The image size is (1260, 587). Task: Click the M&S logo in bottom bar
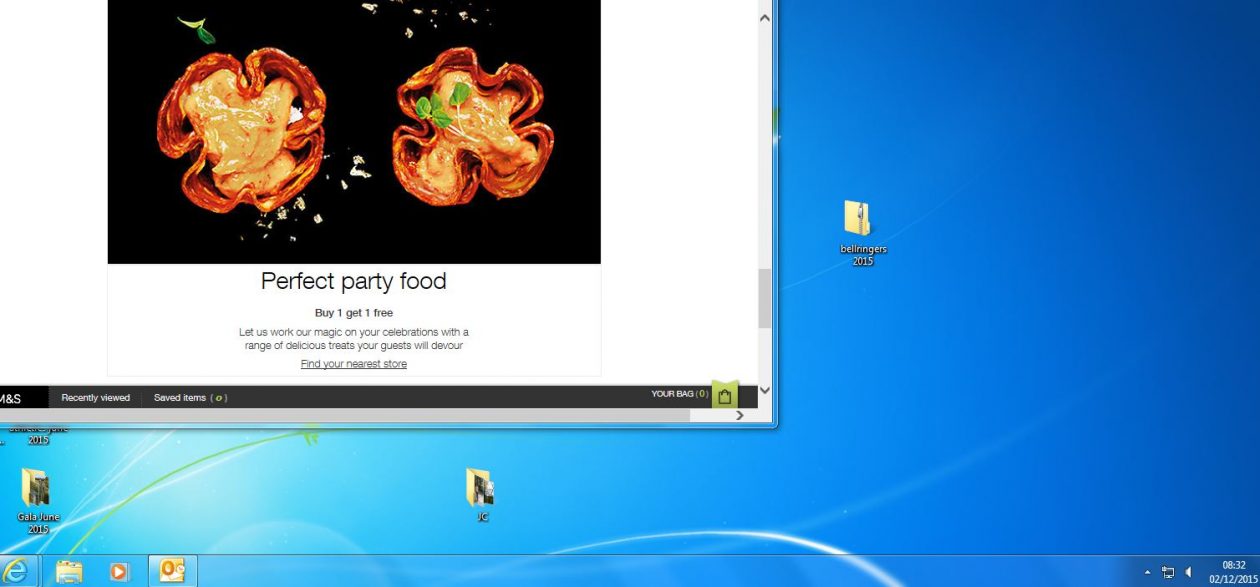[x=12, y=398]
